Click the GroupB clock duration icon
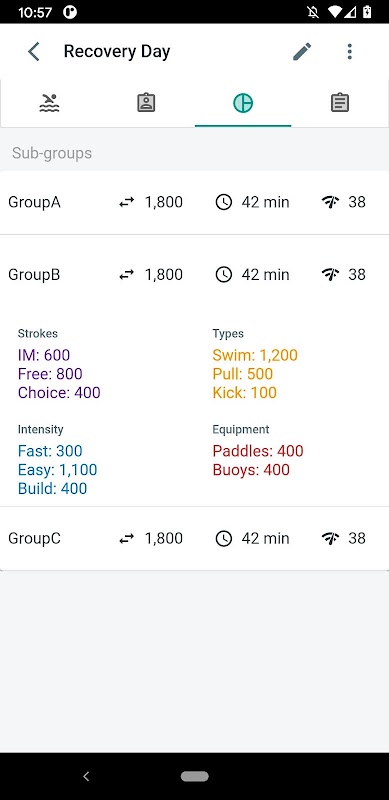 click(224, 275)
